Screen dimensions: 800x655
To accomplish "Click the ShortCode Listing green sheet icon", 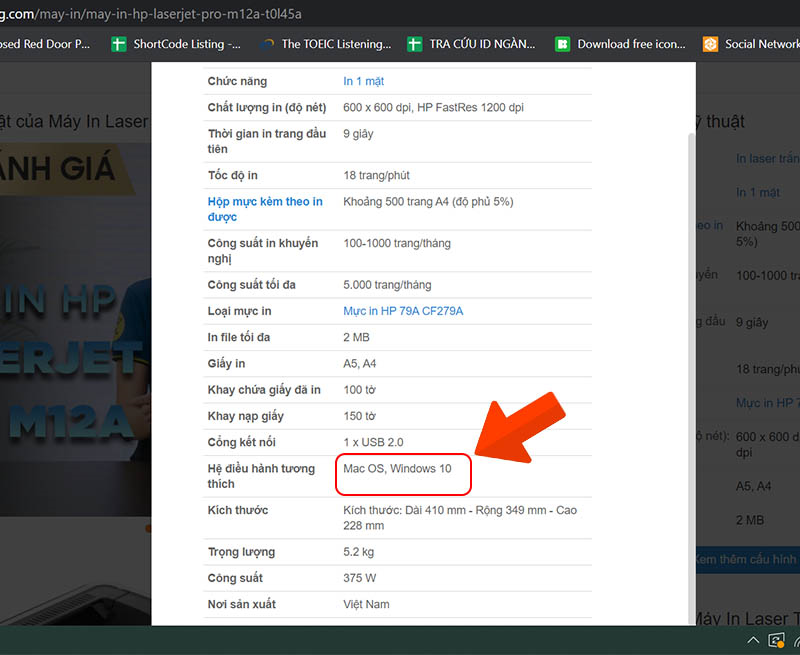I will (x=118, y=44).
